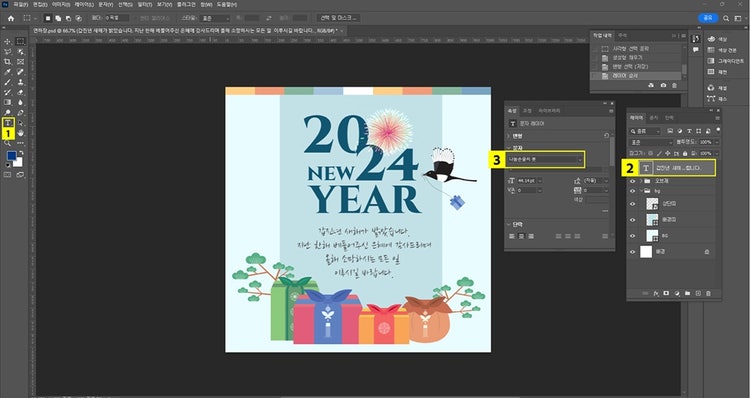750x398 pixels.
Task: Select the Gradient tool
Action: pyautogui.click(x=8, y=102)
